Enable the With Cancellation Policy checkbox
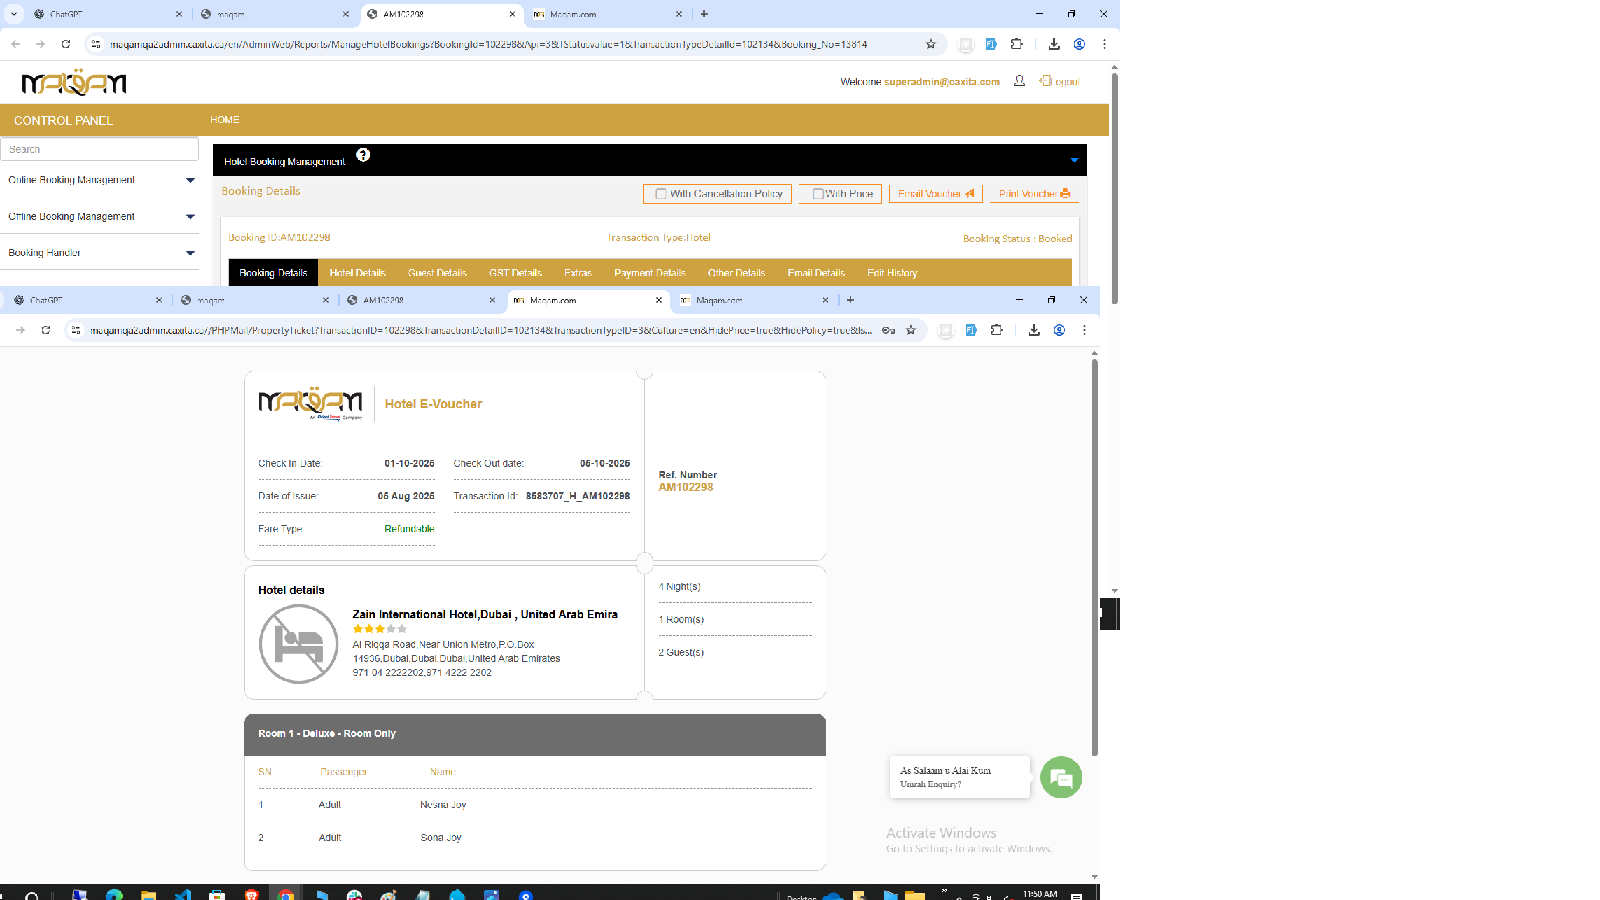 661,194
